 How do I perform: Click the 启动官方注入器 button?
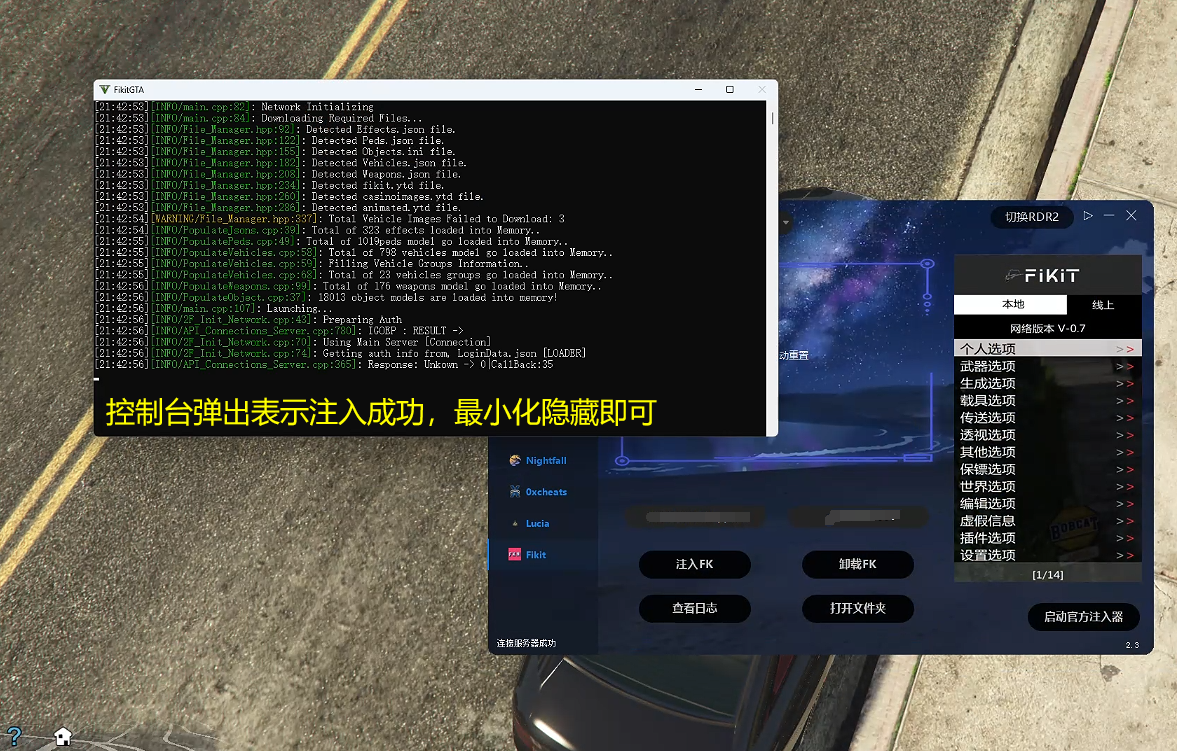click(x=1083, y=617)
